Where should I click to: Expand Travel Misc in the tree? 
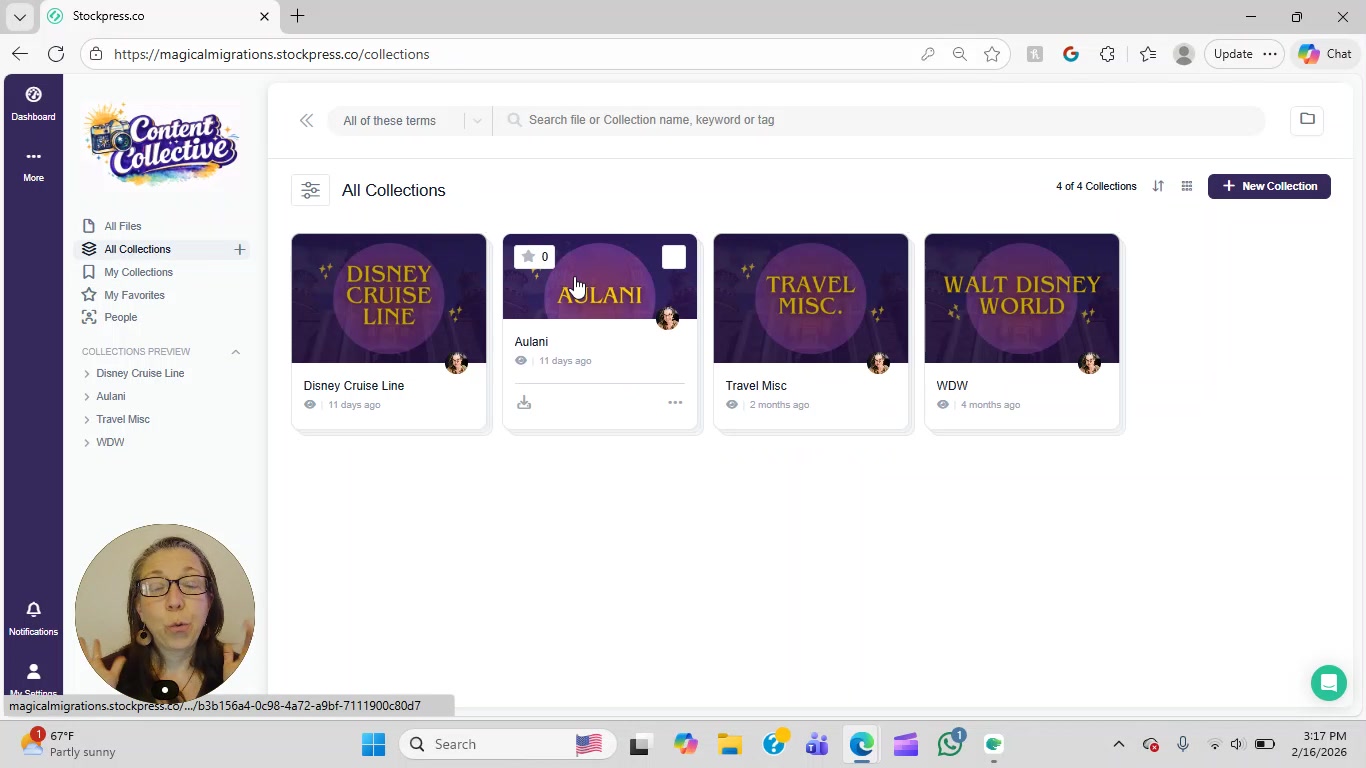coord(87,420)
